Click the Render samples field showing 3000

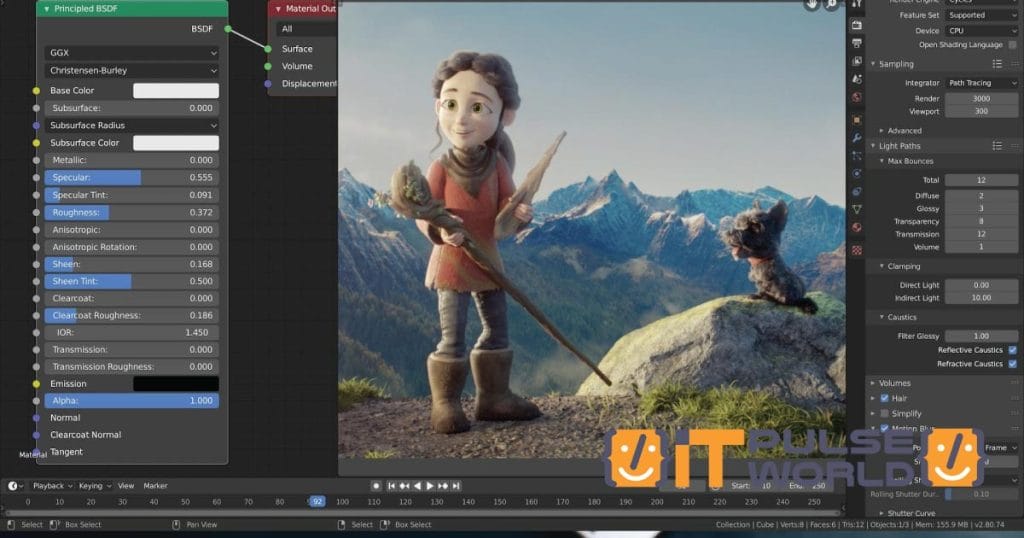980,99
